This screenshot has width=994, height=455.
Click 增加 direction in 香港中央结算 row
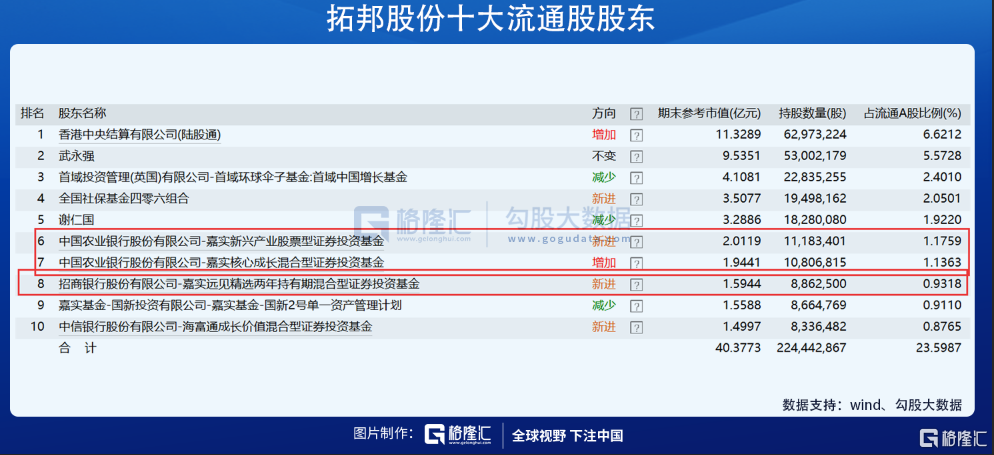pos(604,135)
